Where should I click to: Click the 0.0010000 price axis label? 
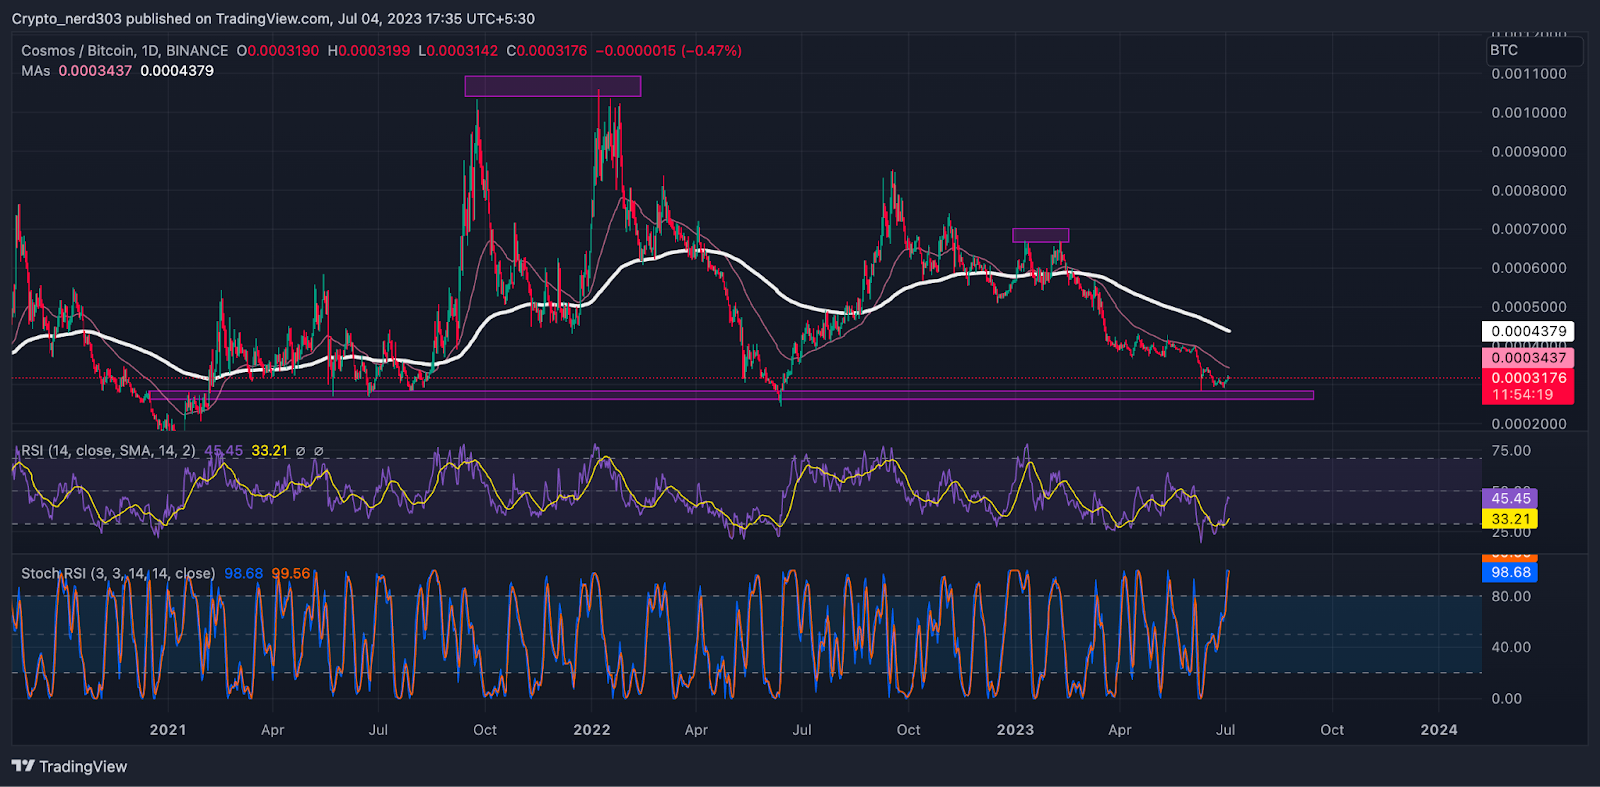tap(1529, 113)
